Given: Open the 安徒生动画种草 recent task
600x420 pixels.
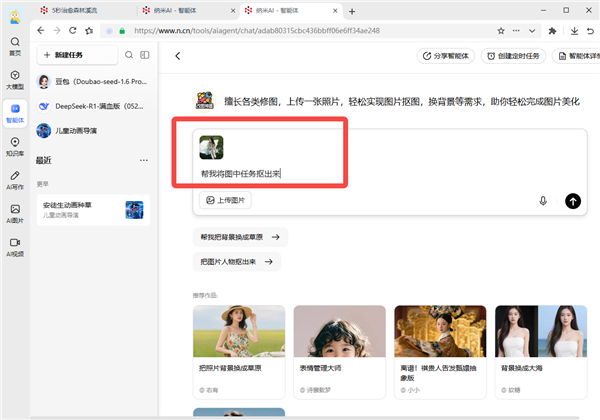Looking at the screenshot, I should pyautogui.click(x=93, y=210).
